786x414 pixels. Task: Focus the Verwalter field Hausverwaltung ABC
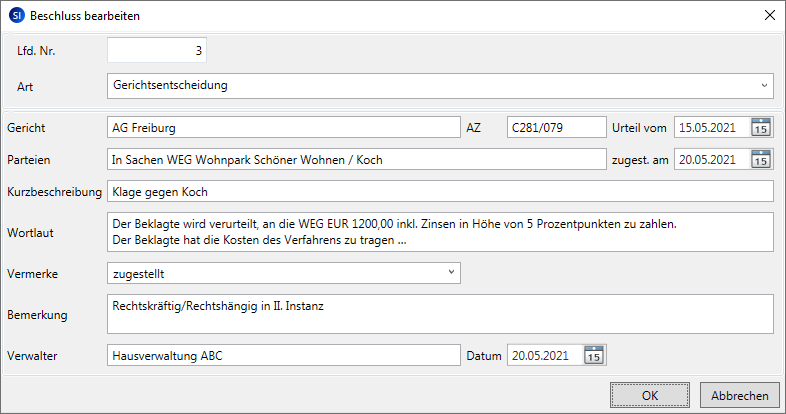click(281, 355)
